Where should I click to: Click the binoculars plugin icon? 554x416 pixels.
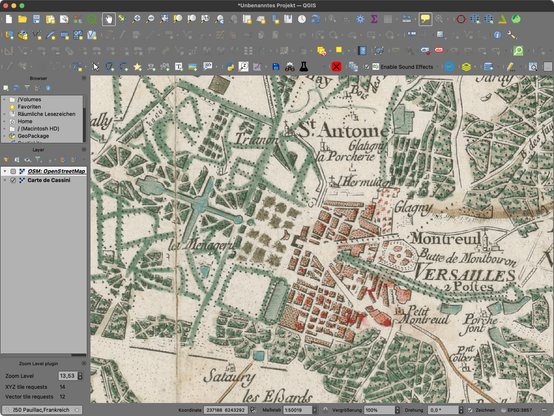(x=290, y=66)
